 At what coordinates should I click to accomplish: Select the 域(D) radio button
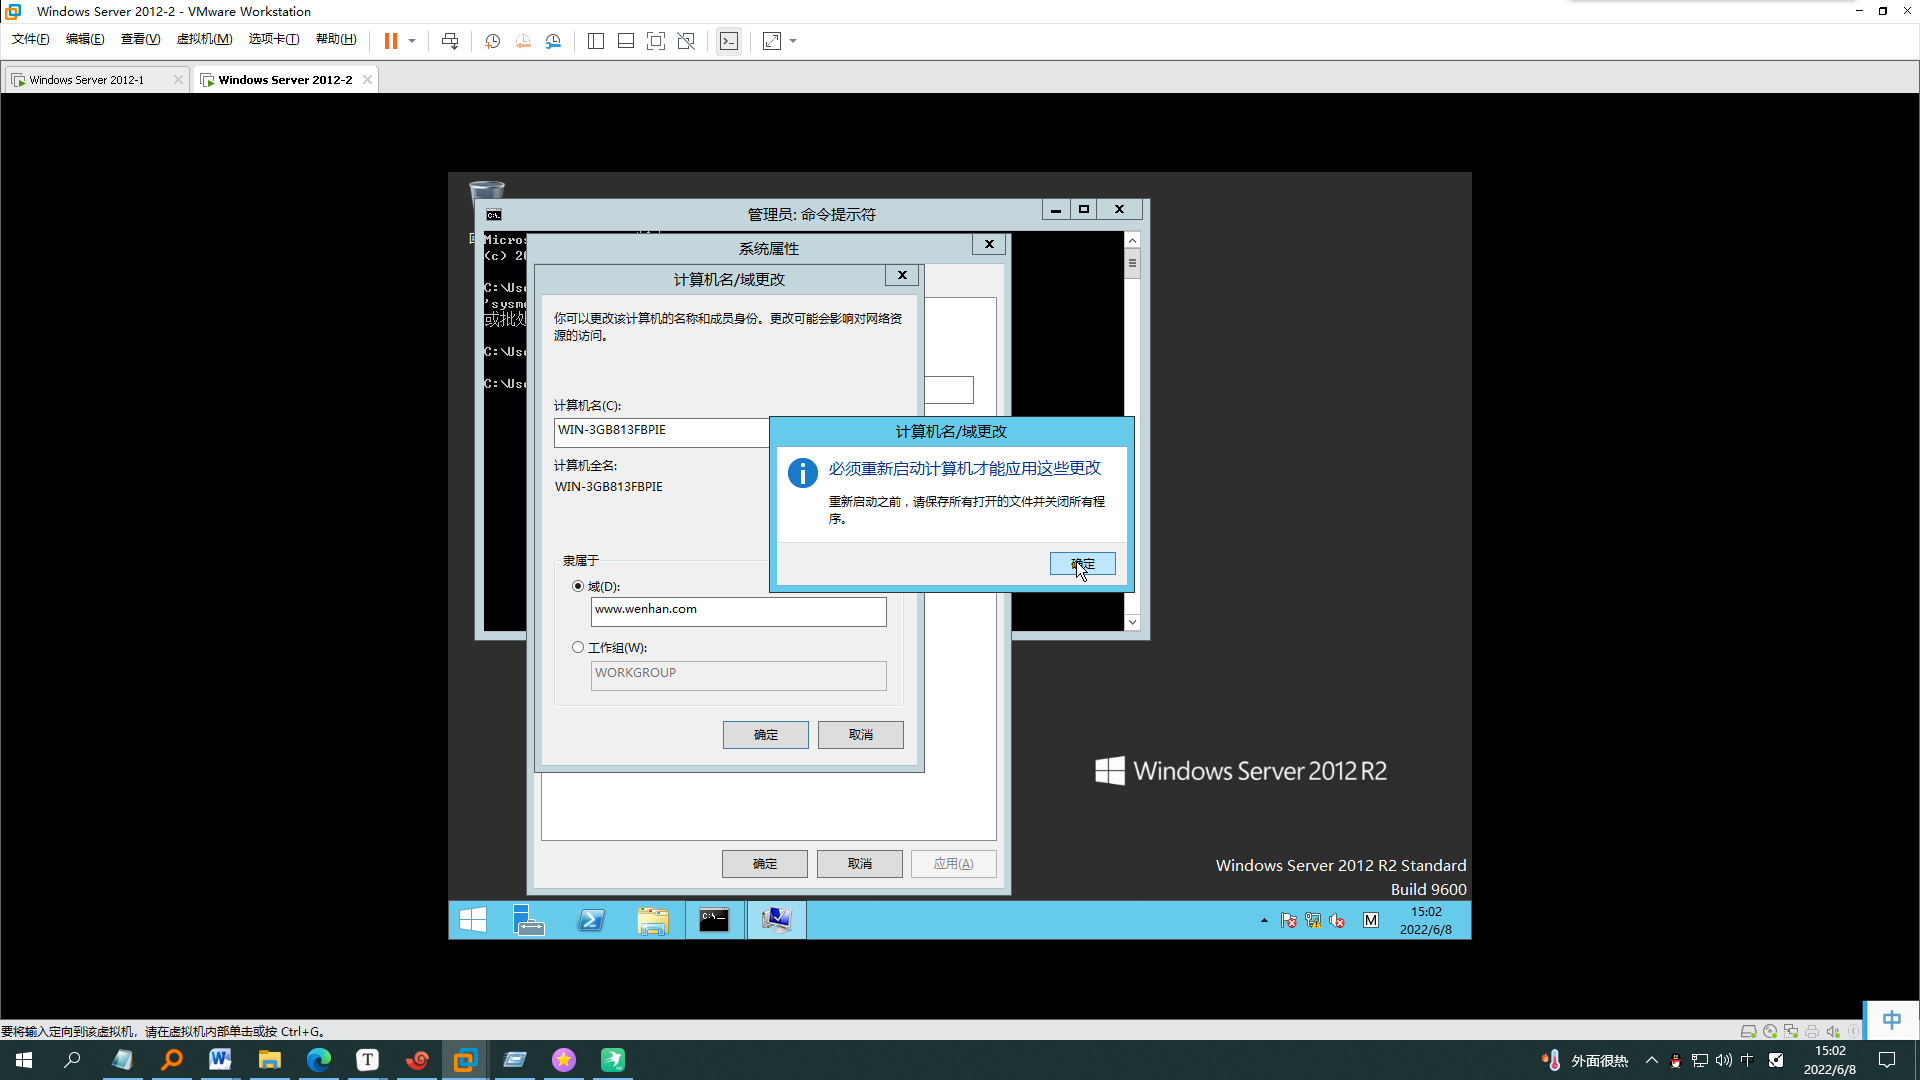(578, 586)
